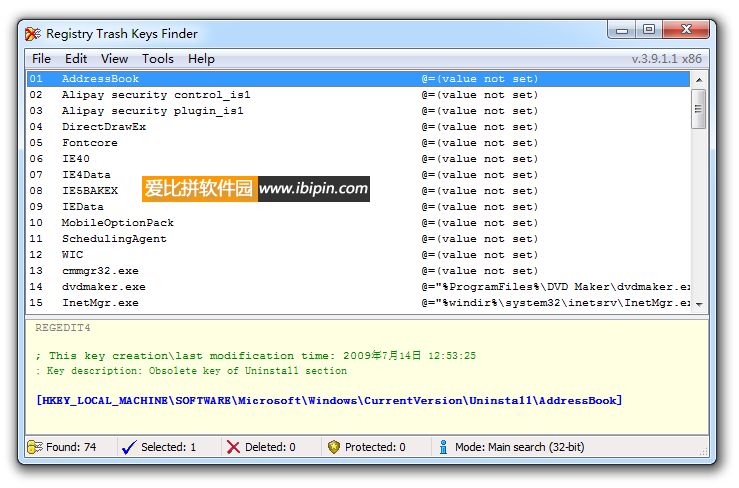Select the InetMgr.exe entry
This screenshot has height=488, width=739.
[358, 303]
